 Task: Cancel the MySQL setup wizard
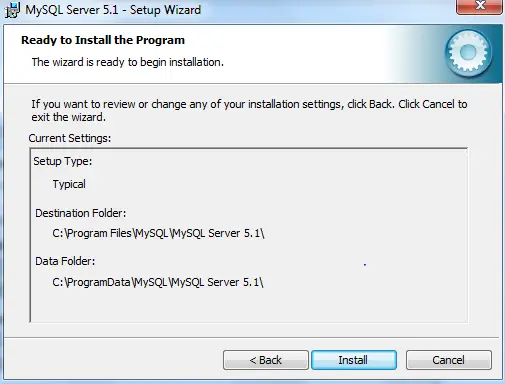coord(449,360)
